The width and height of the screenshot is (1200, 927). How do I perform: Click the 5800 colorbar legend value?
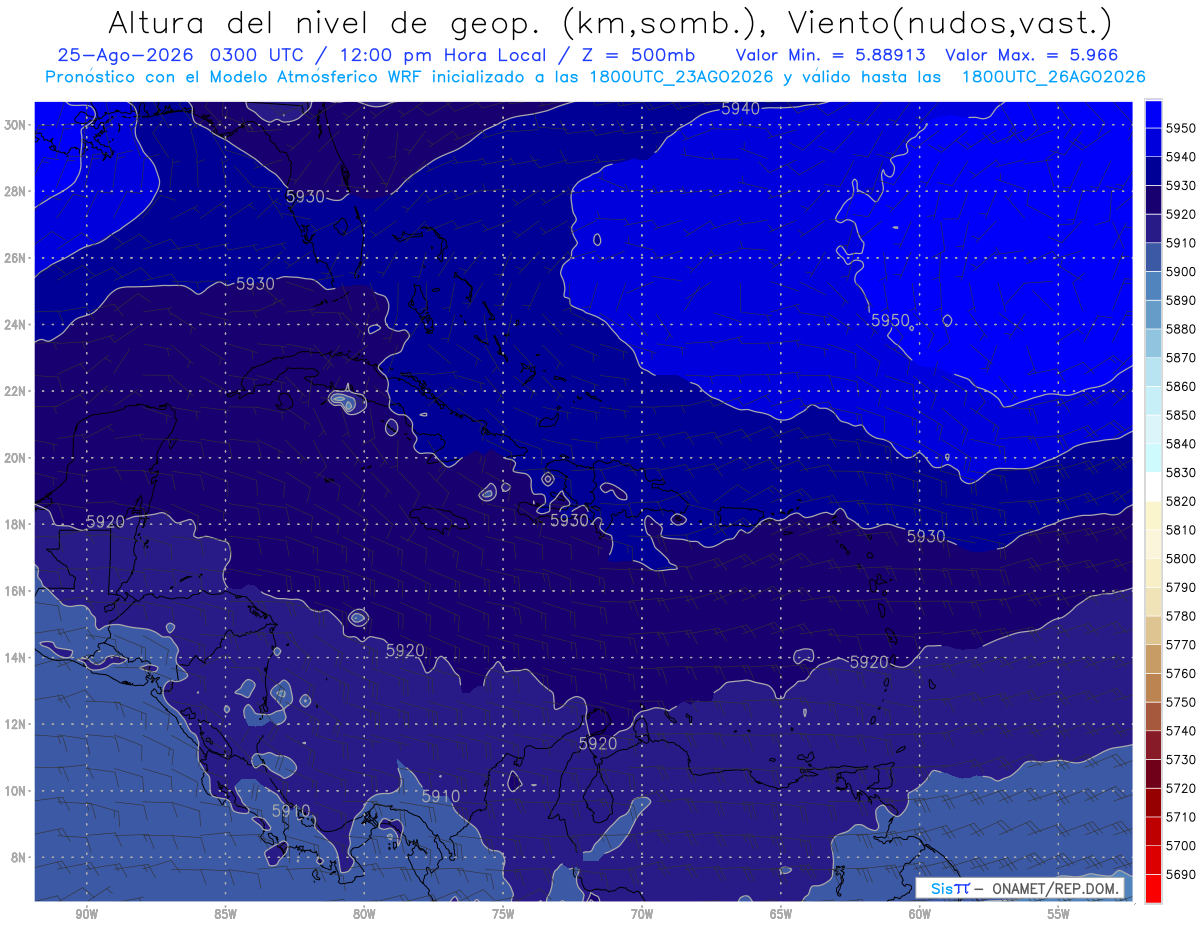1180,558
